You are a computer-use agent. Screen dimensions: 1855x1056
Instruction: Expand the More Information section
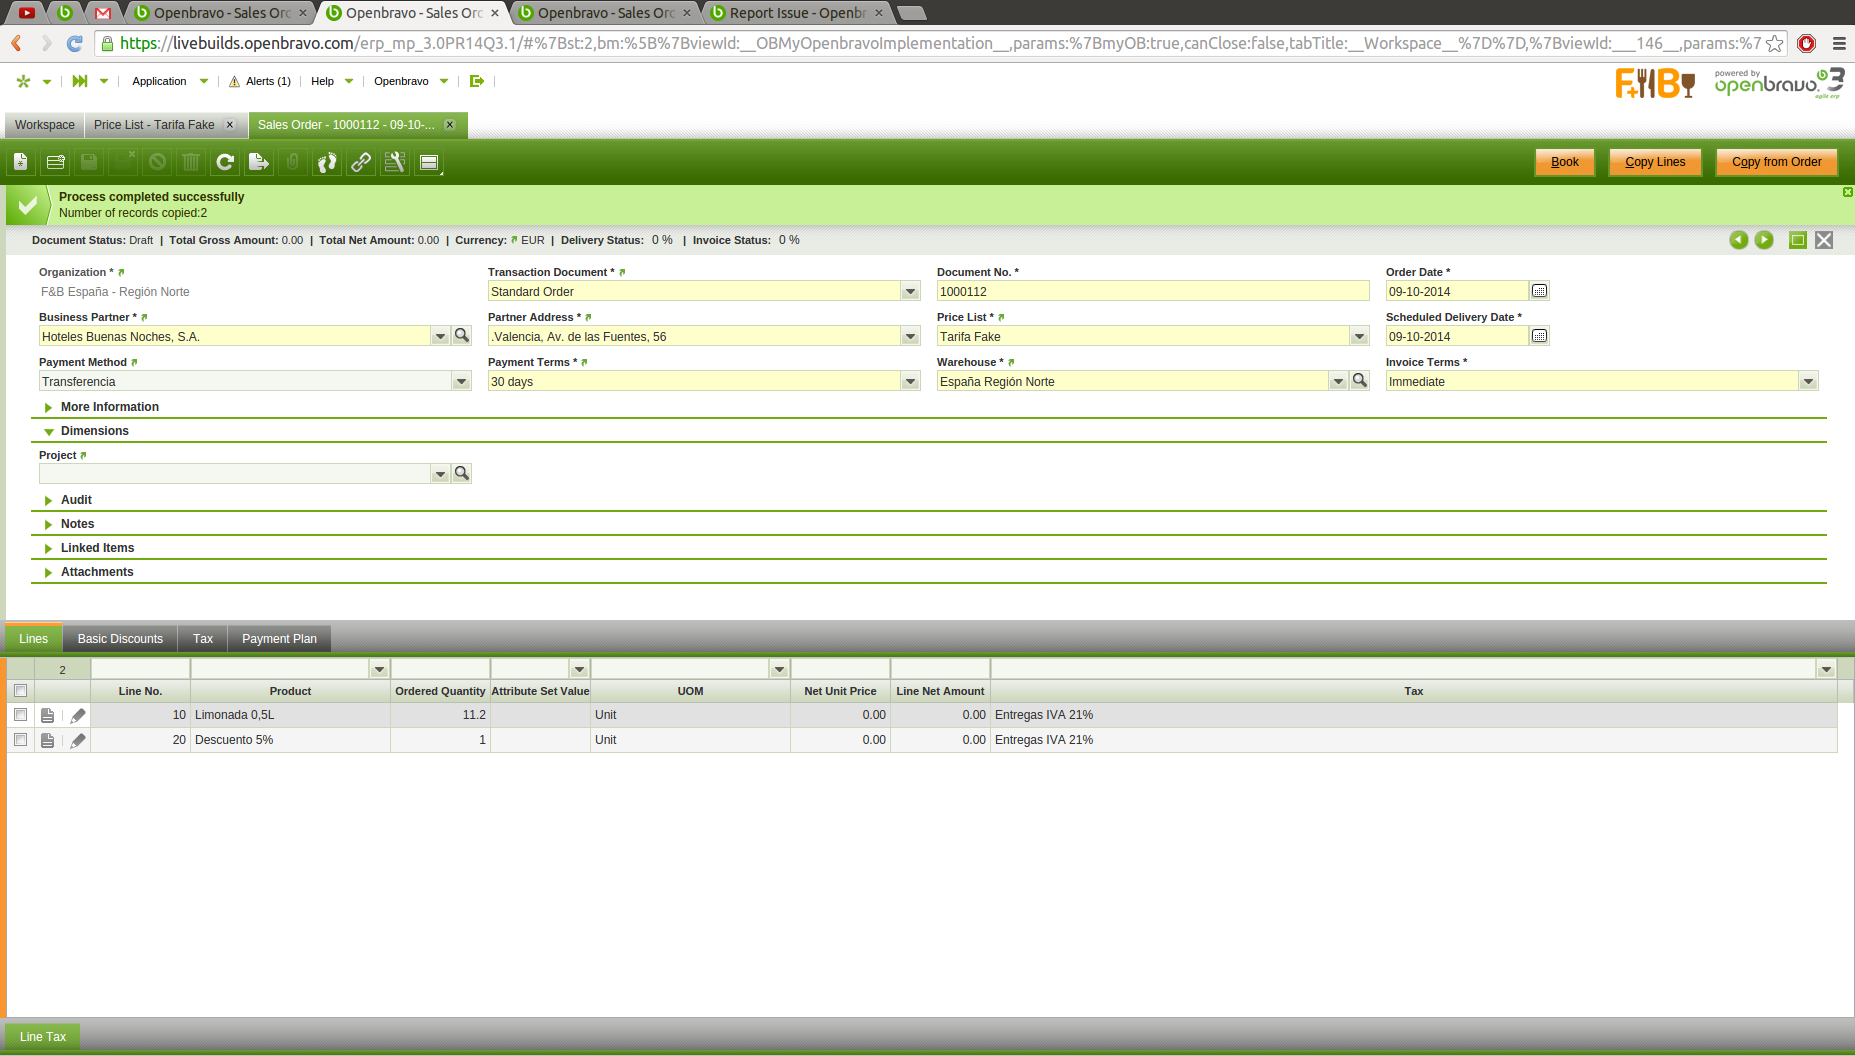pyautogui.click(x=109, y=407)
